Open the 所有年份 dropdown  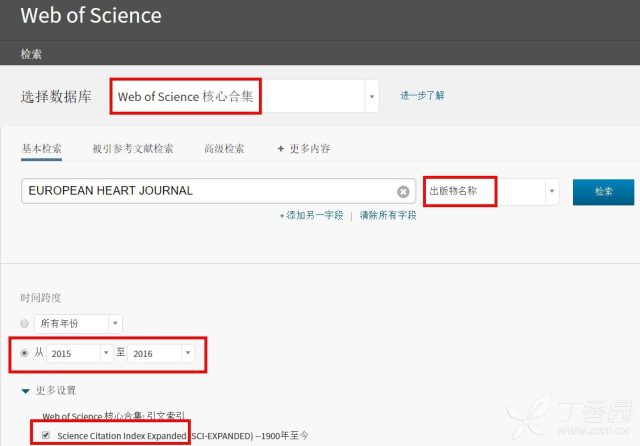[78, 324]
